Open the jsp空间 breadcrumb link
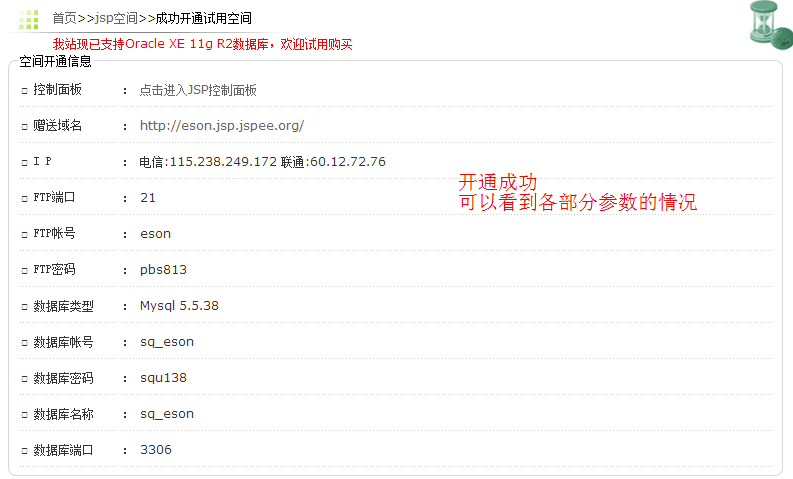Screen dimensions: 793x479 [x=116, y=18]
